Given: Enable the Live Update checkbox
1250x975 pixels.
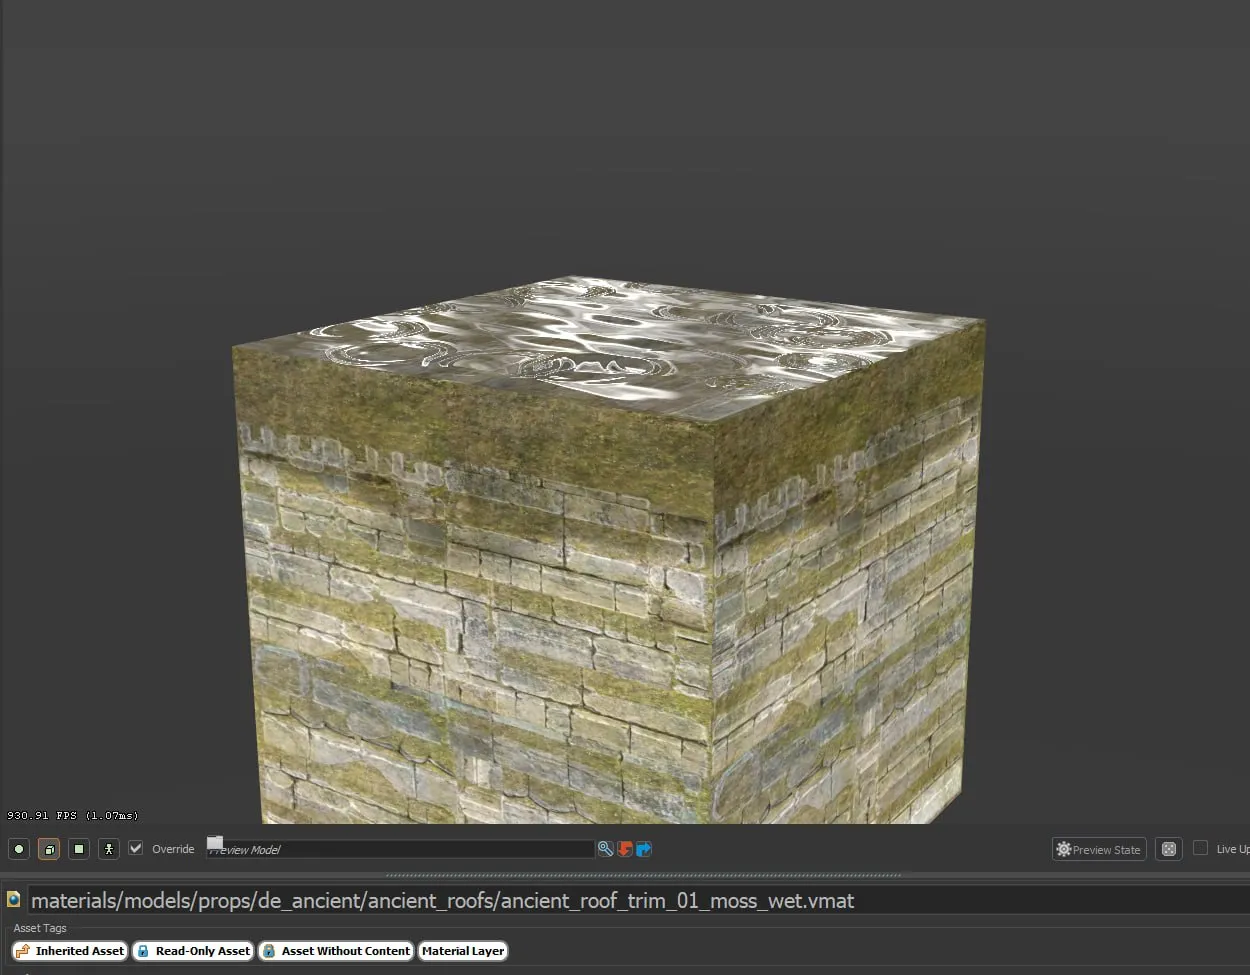Looking at the screenshot, I should coord(1200,848).
